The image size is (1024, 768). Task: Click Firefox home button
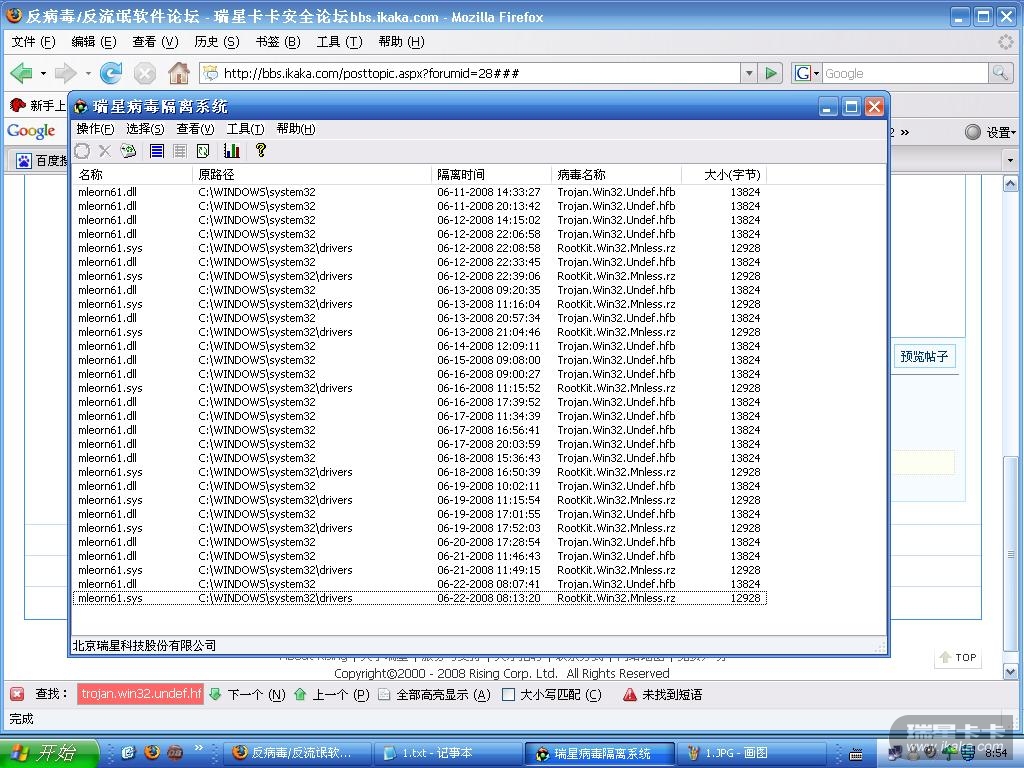pos(178,73)
